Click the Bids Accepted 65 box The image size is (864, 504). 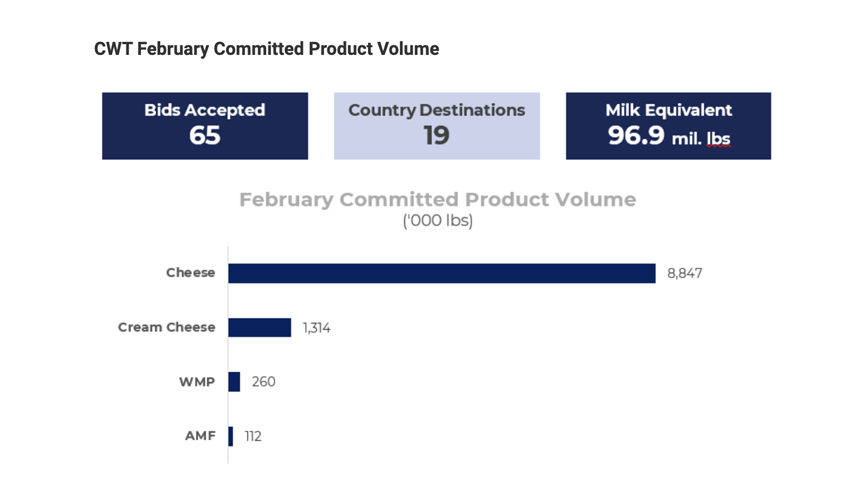(x=205, y=126)
